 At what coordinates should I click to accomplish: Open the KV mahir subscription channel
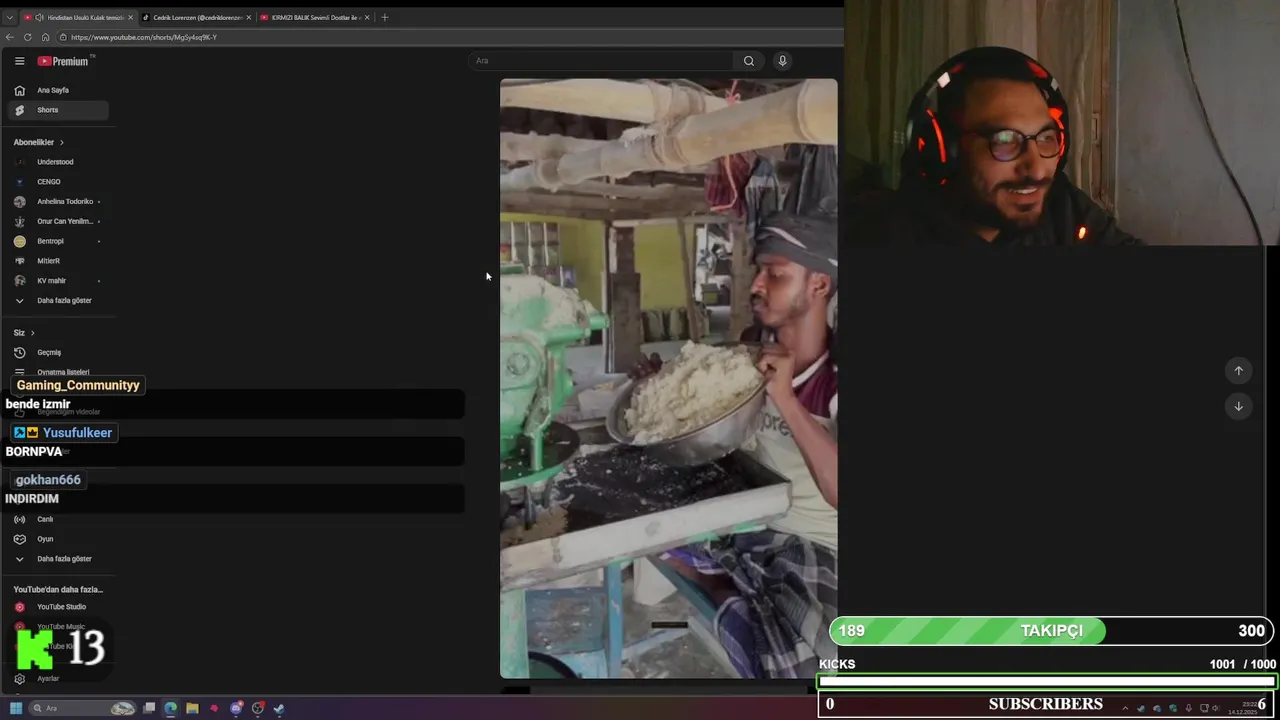pyautogui.click(x=58, y=281)
